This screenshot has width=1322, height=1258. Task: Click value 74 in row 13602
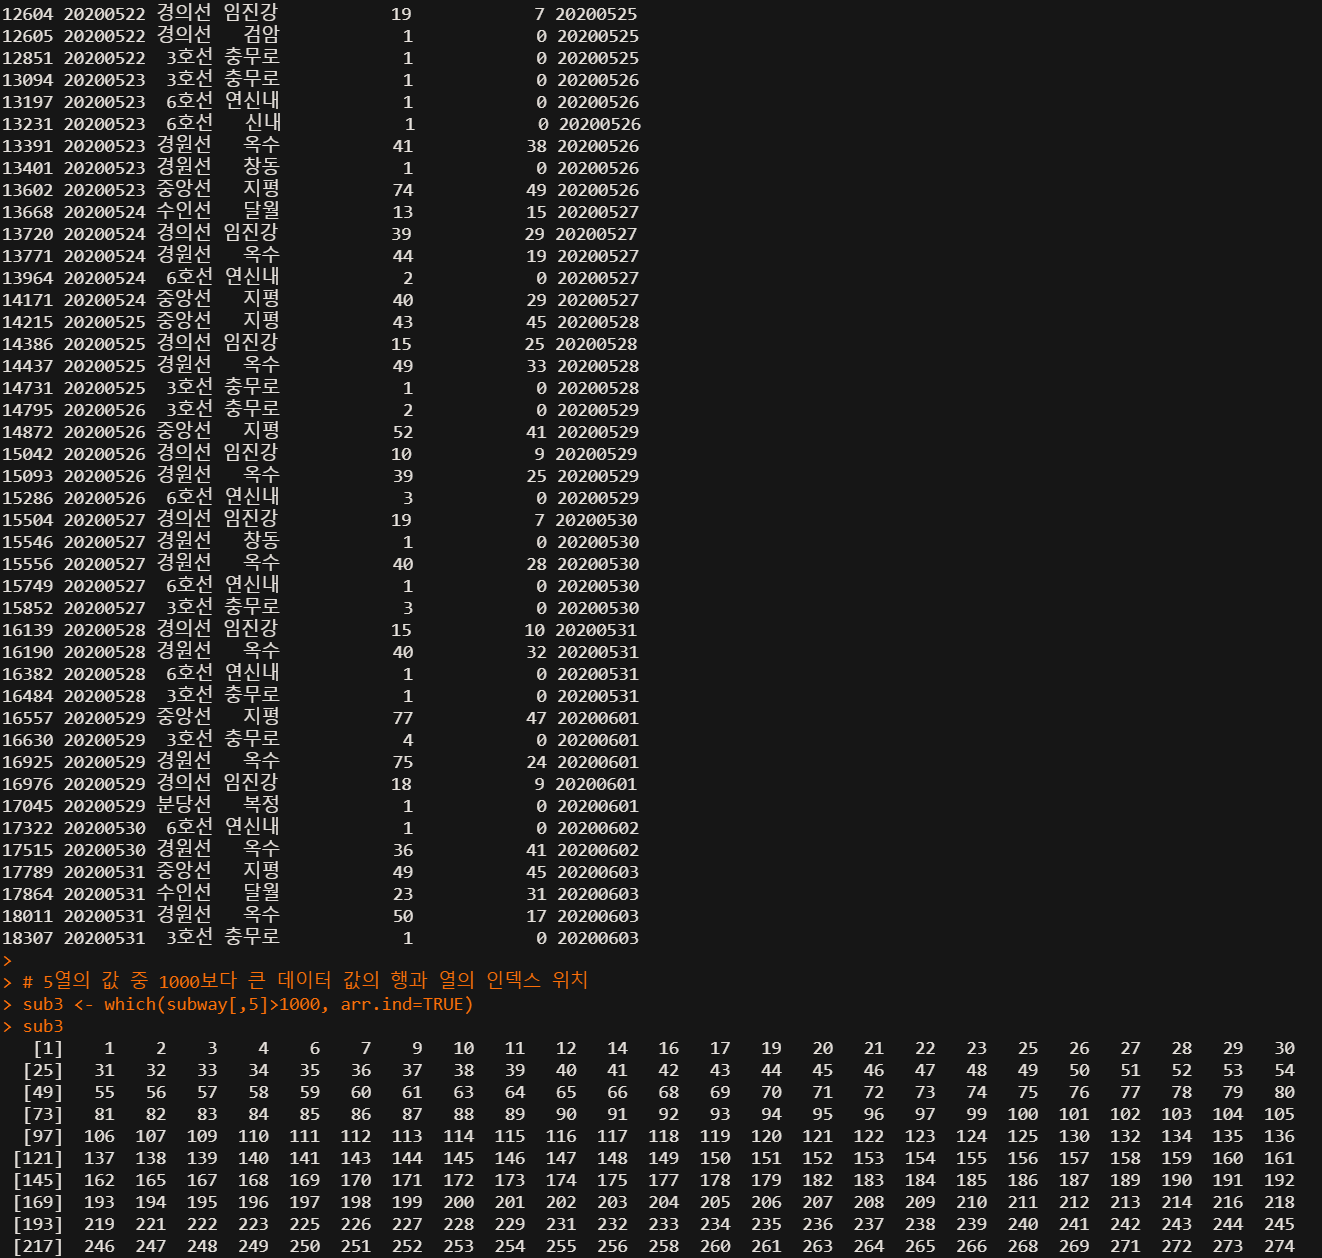coord(403,190)
